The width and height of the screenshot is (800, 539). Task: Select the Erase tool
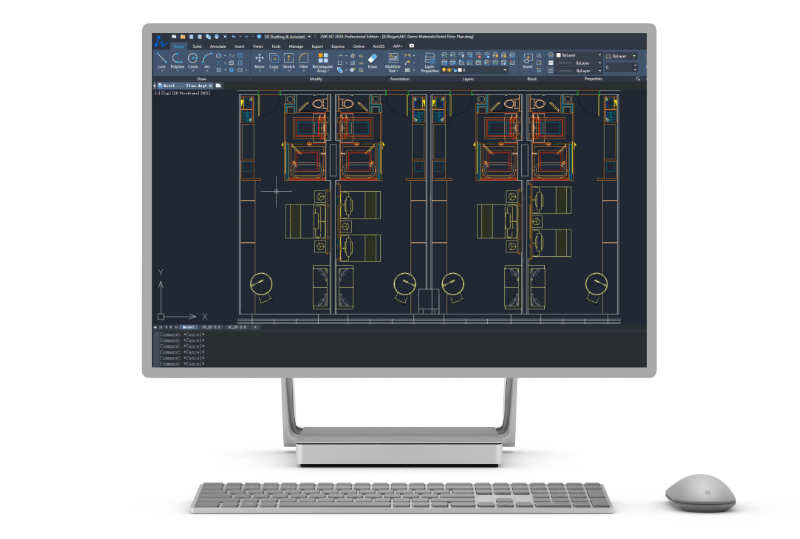point(372,60)
